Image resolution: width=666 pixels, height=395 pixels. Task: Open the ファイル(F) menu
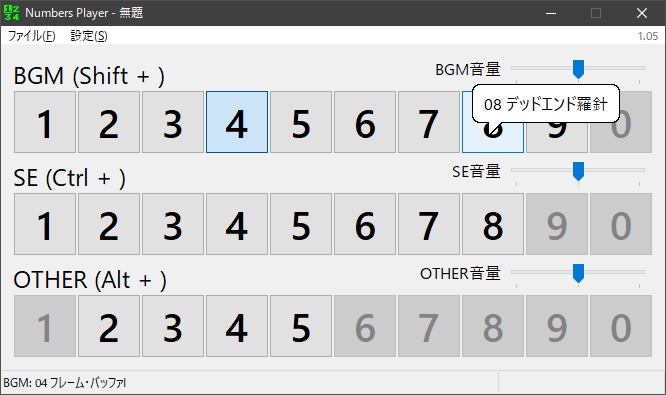coord(31,36)
